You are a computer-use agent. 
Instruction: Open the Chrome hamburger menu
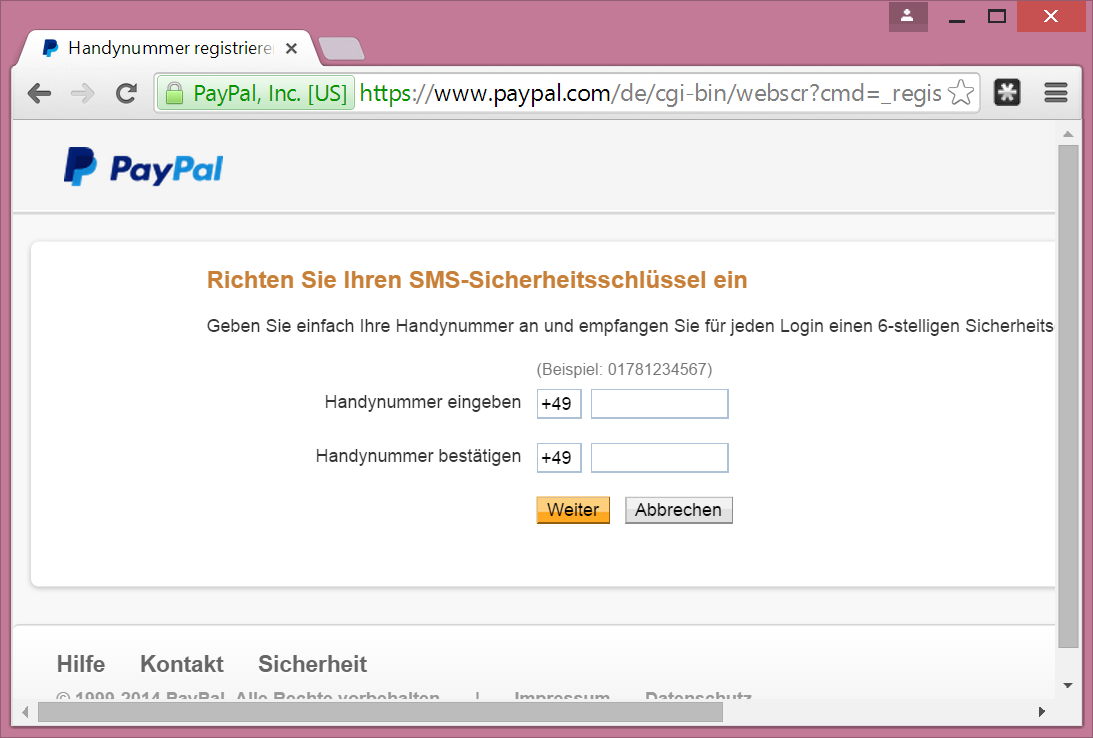coord(1056,92)
